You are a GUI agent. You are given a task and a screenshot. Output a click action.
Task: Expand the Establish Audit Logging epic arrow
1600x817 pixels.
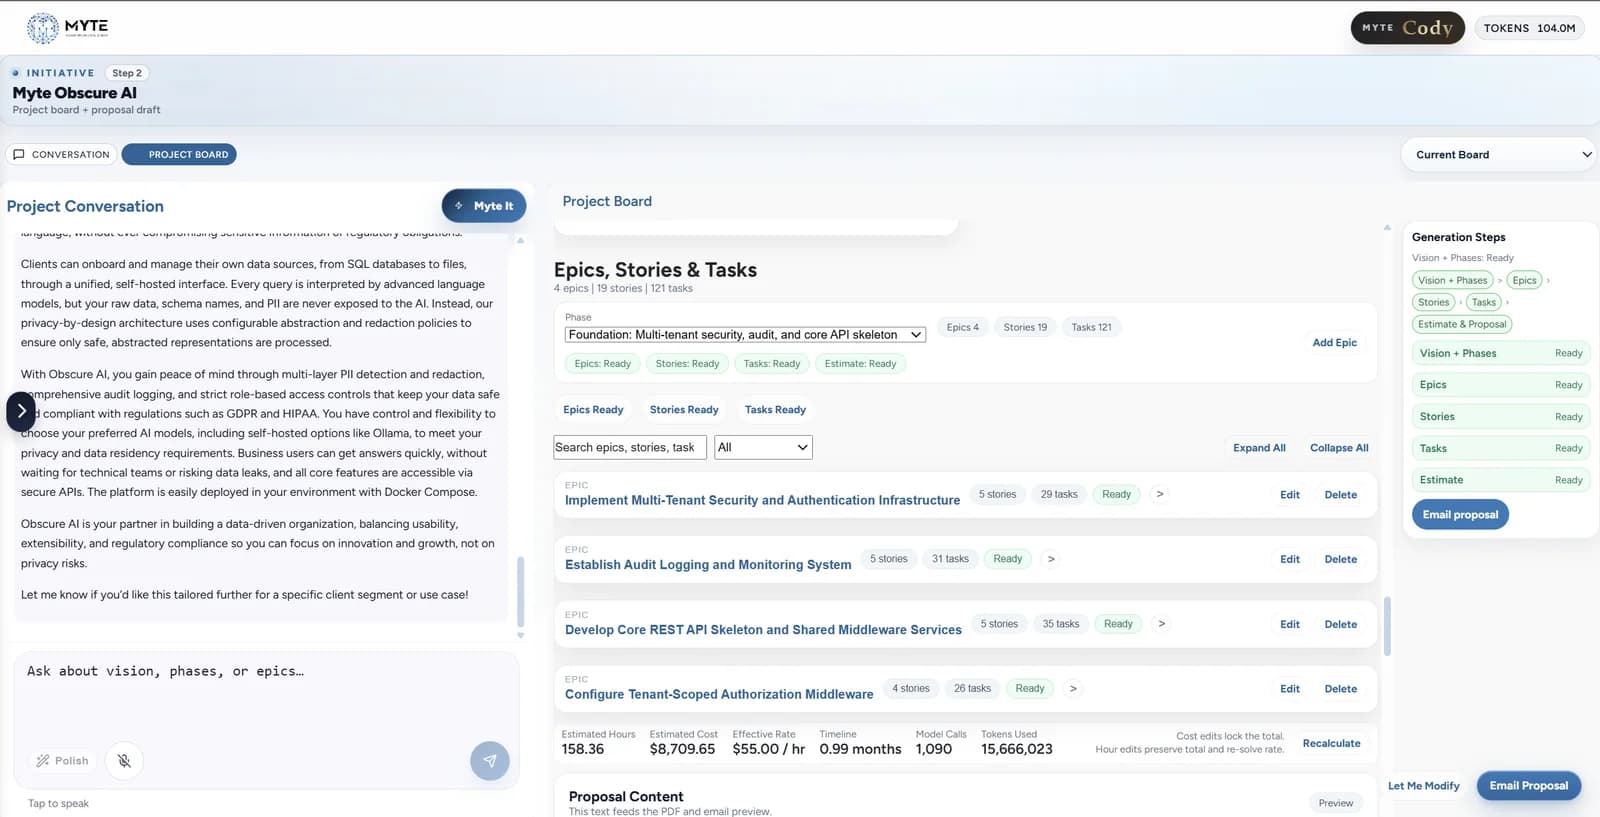click(x=1051, y=559)
